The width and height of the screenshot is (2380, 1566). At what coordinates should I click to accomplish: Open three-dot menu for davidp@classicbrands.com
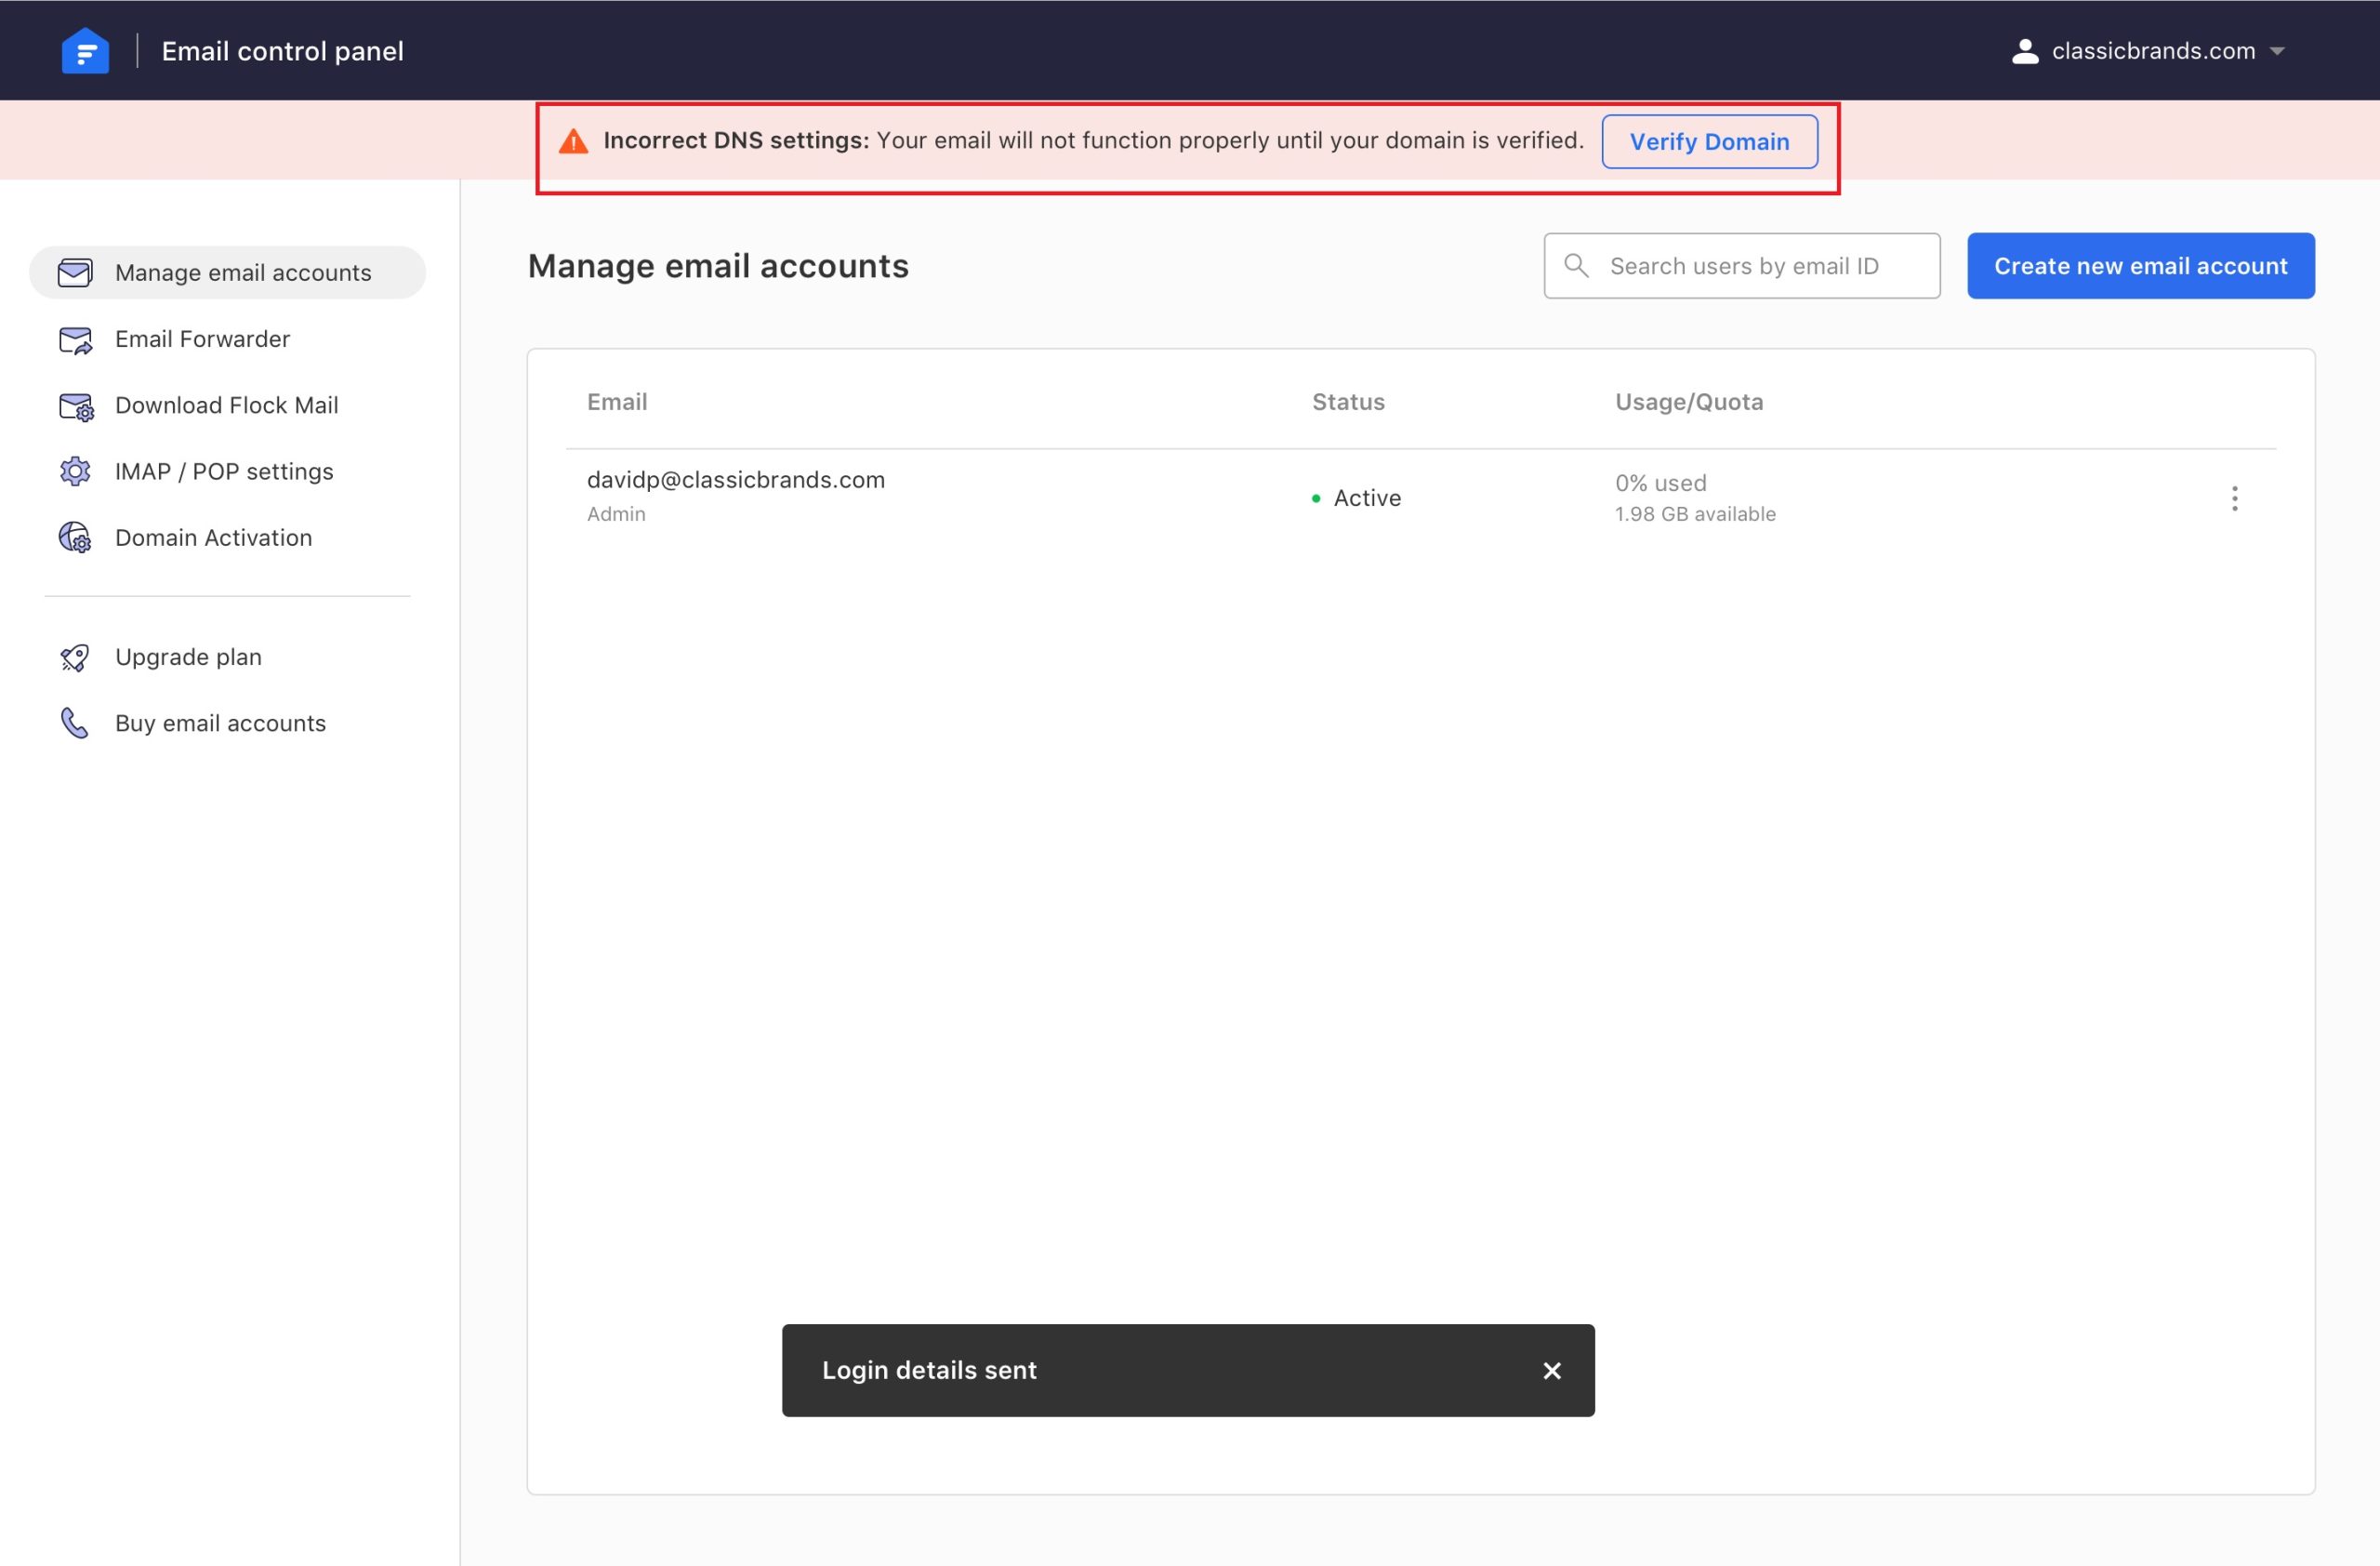(2234, 498)
